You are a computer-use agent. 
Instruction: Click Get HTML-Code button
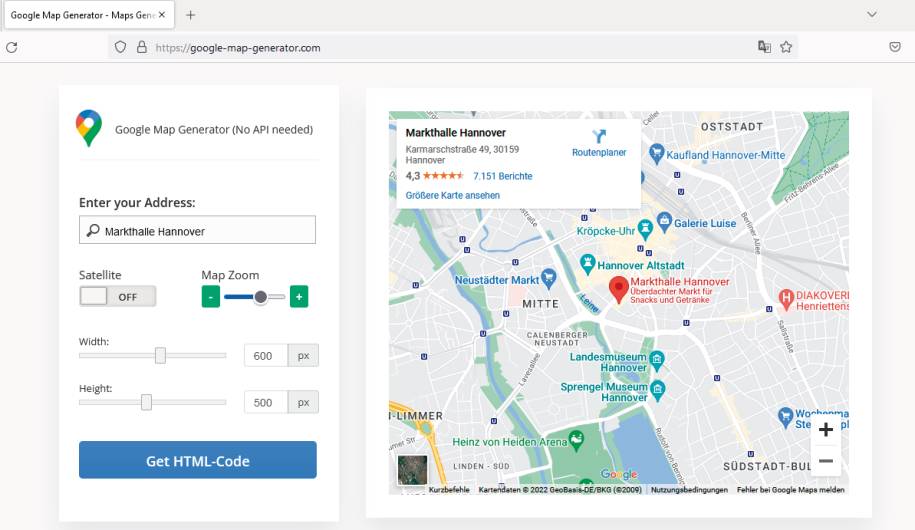coord(198,460)
